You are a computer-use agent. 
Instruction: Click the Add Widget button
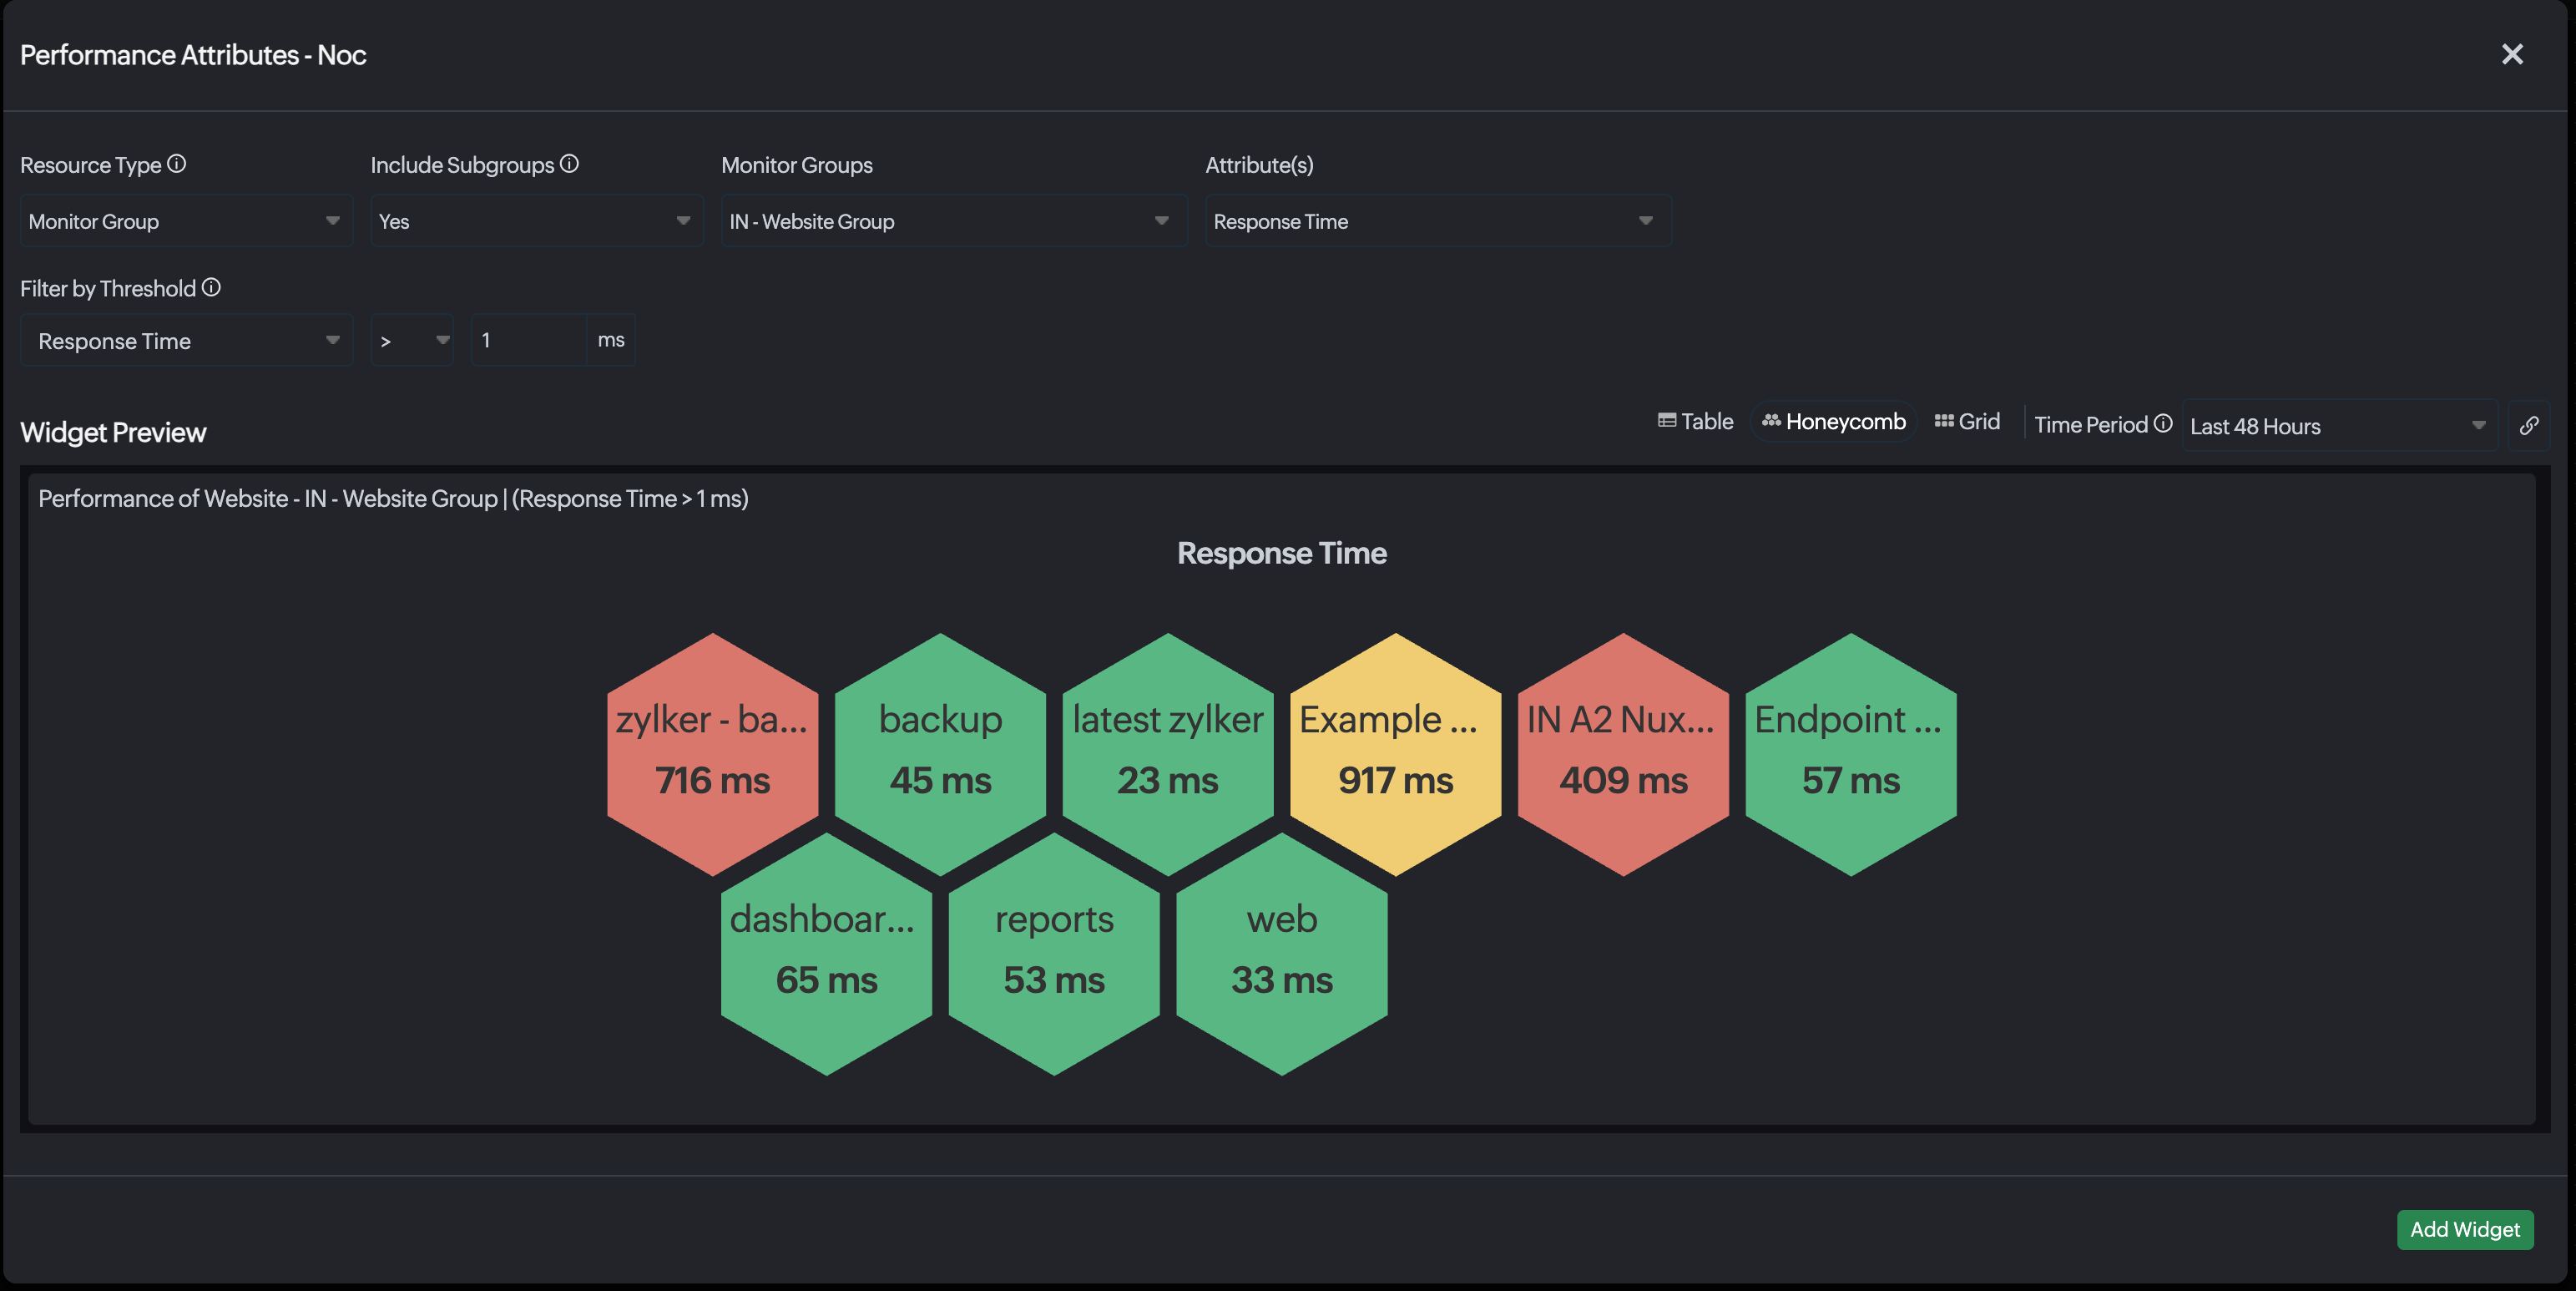2465,1229
